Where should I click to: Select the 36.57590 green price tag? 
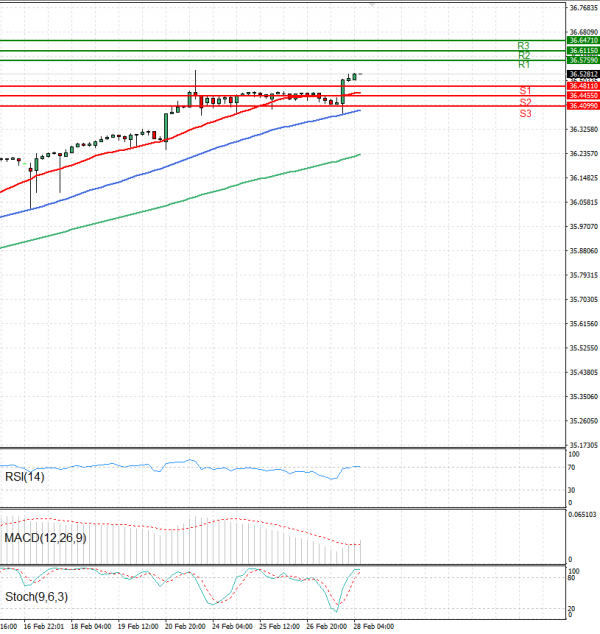pyautogui.click(x=582, y=60)
